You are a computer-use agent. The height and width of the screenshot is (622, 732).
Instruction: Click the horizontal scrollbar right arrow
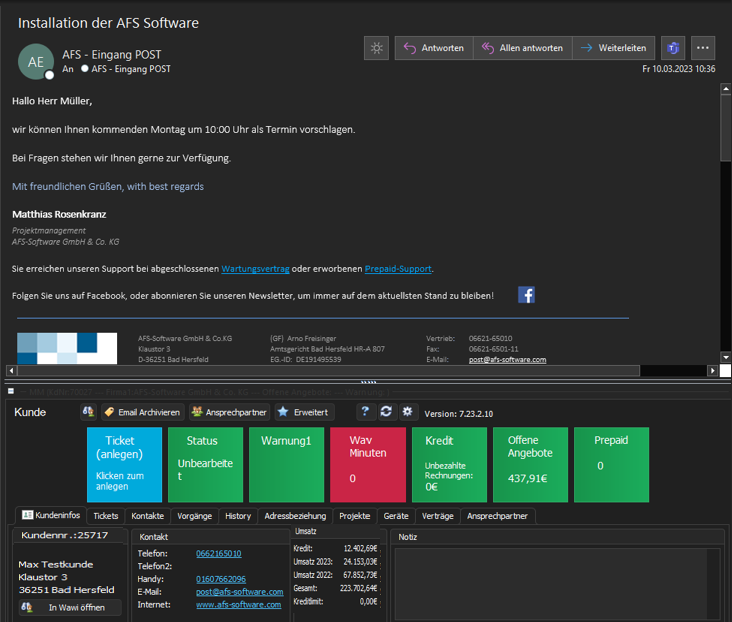(x=712, y=371)
